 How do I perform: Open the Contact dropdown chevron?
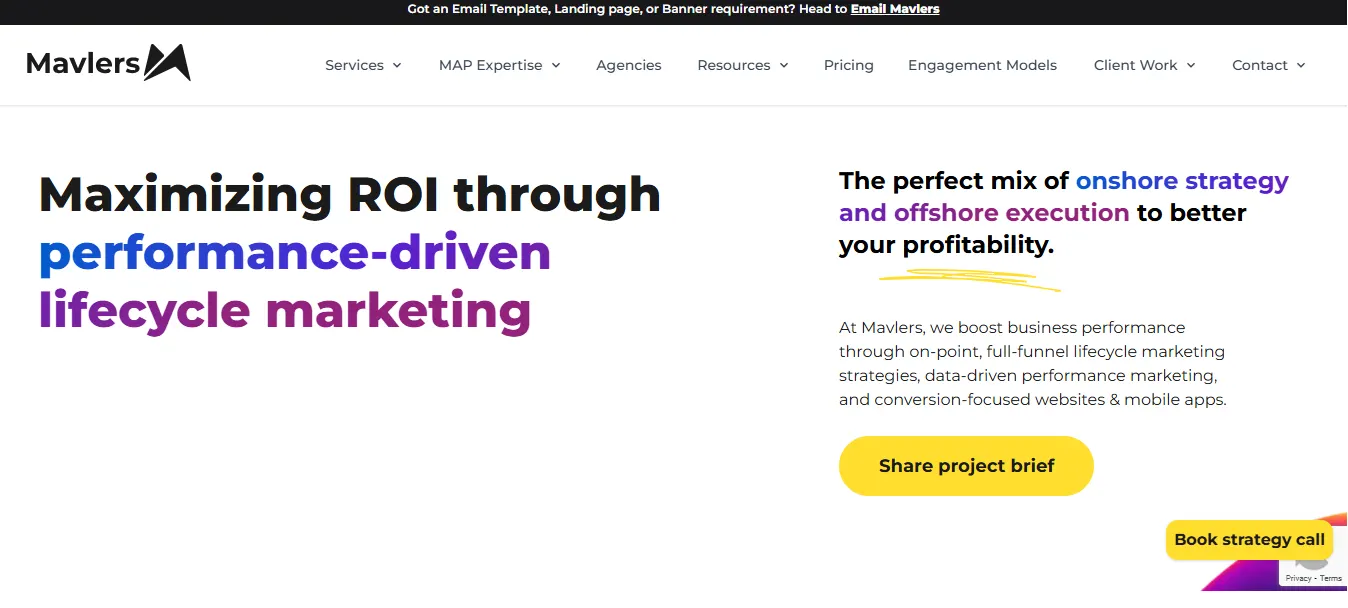pyautogui.click(x=1301, y=65)
